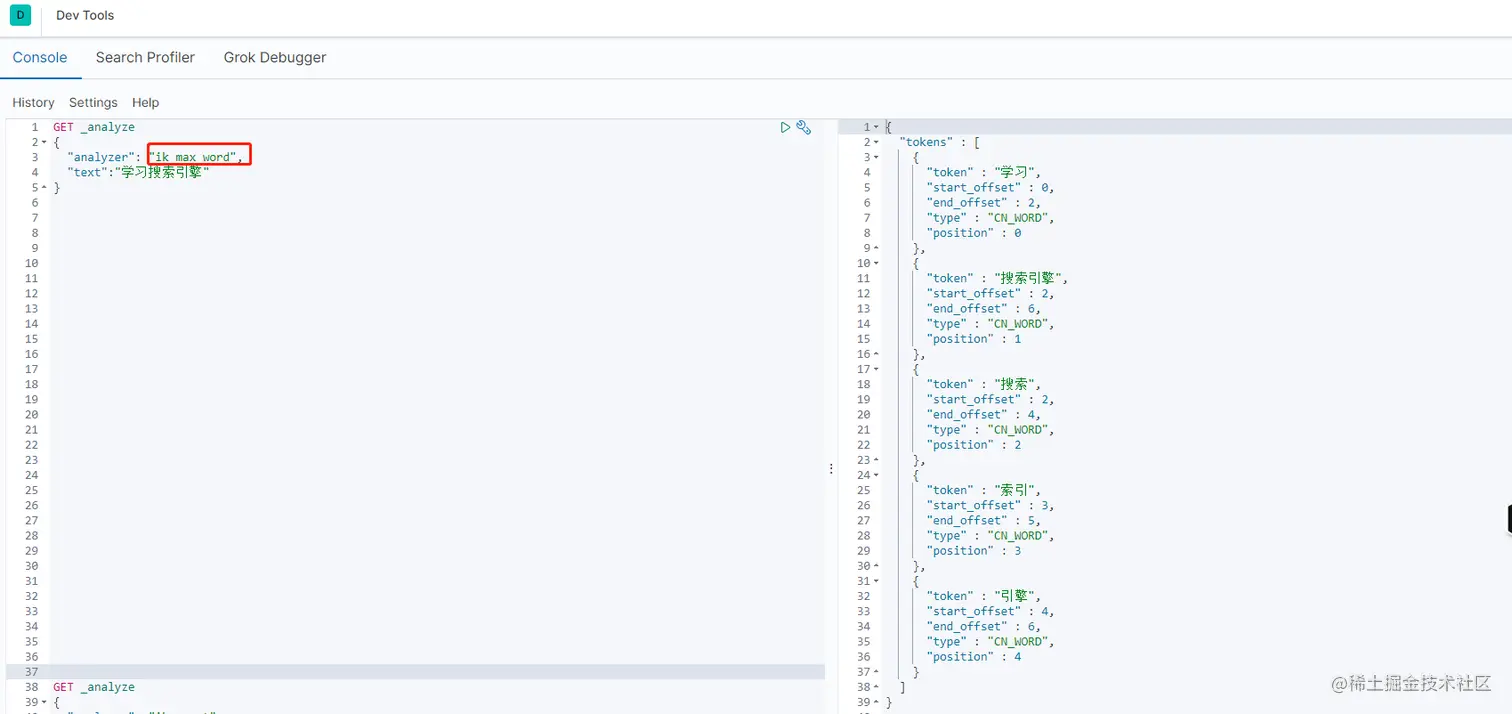Viewport: 1512px width, 714px height.
Task: Open the Help menu item
Action: (146, 102)
